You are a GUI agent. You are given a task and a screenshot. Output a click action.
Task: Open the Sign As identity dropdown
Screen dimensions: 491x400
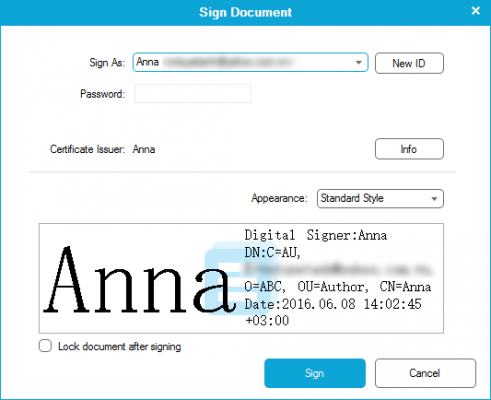pyautogui.click(x=250, y=62)
